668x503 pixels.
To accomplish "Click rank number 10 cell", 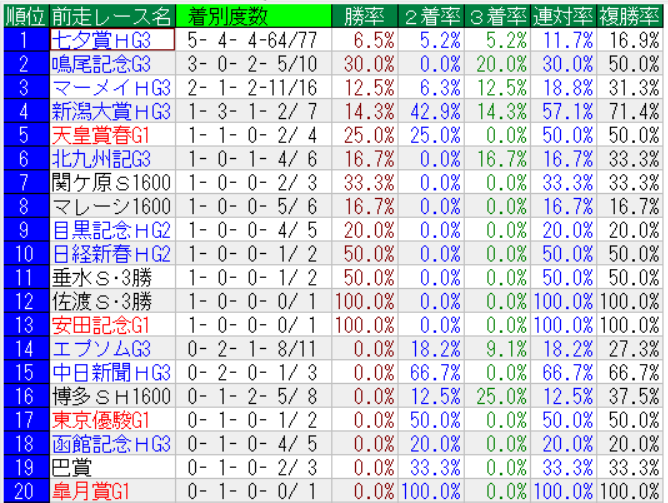I will coord(26,254).
